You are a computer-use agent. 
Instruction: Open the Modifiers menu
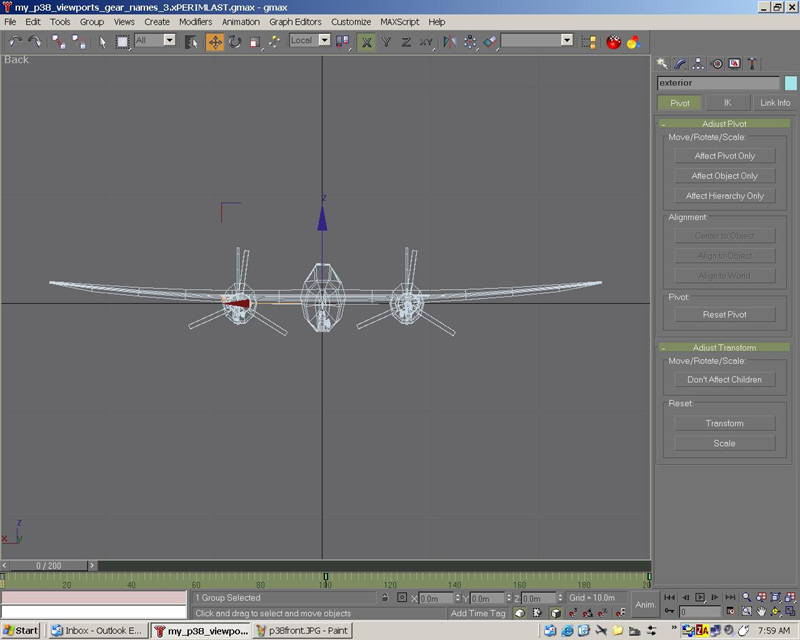pos(196,21)
